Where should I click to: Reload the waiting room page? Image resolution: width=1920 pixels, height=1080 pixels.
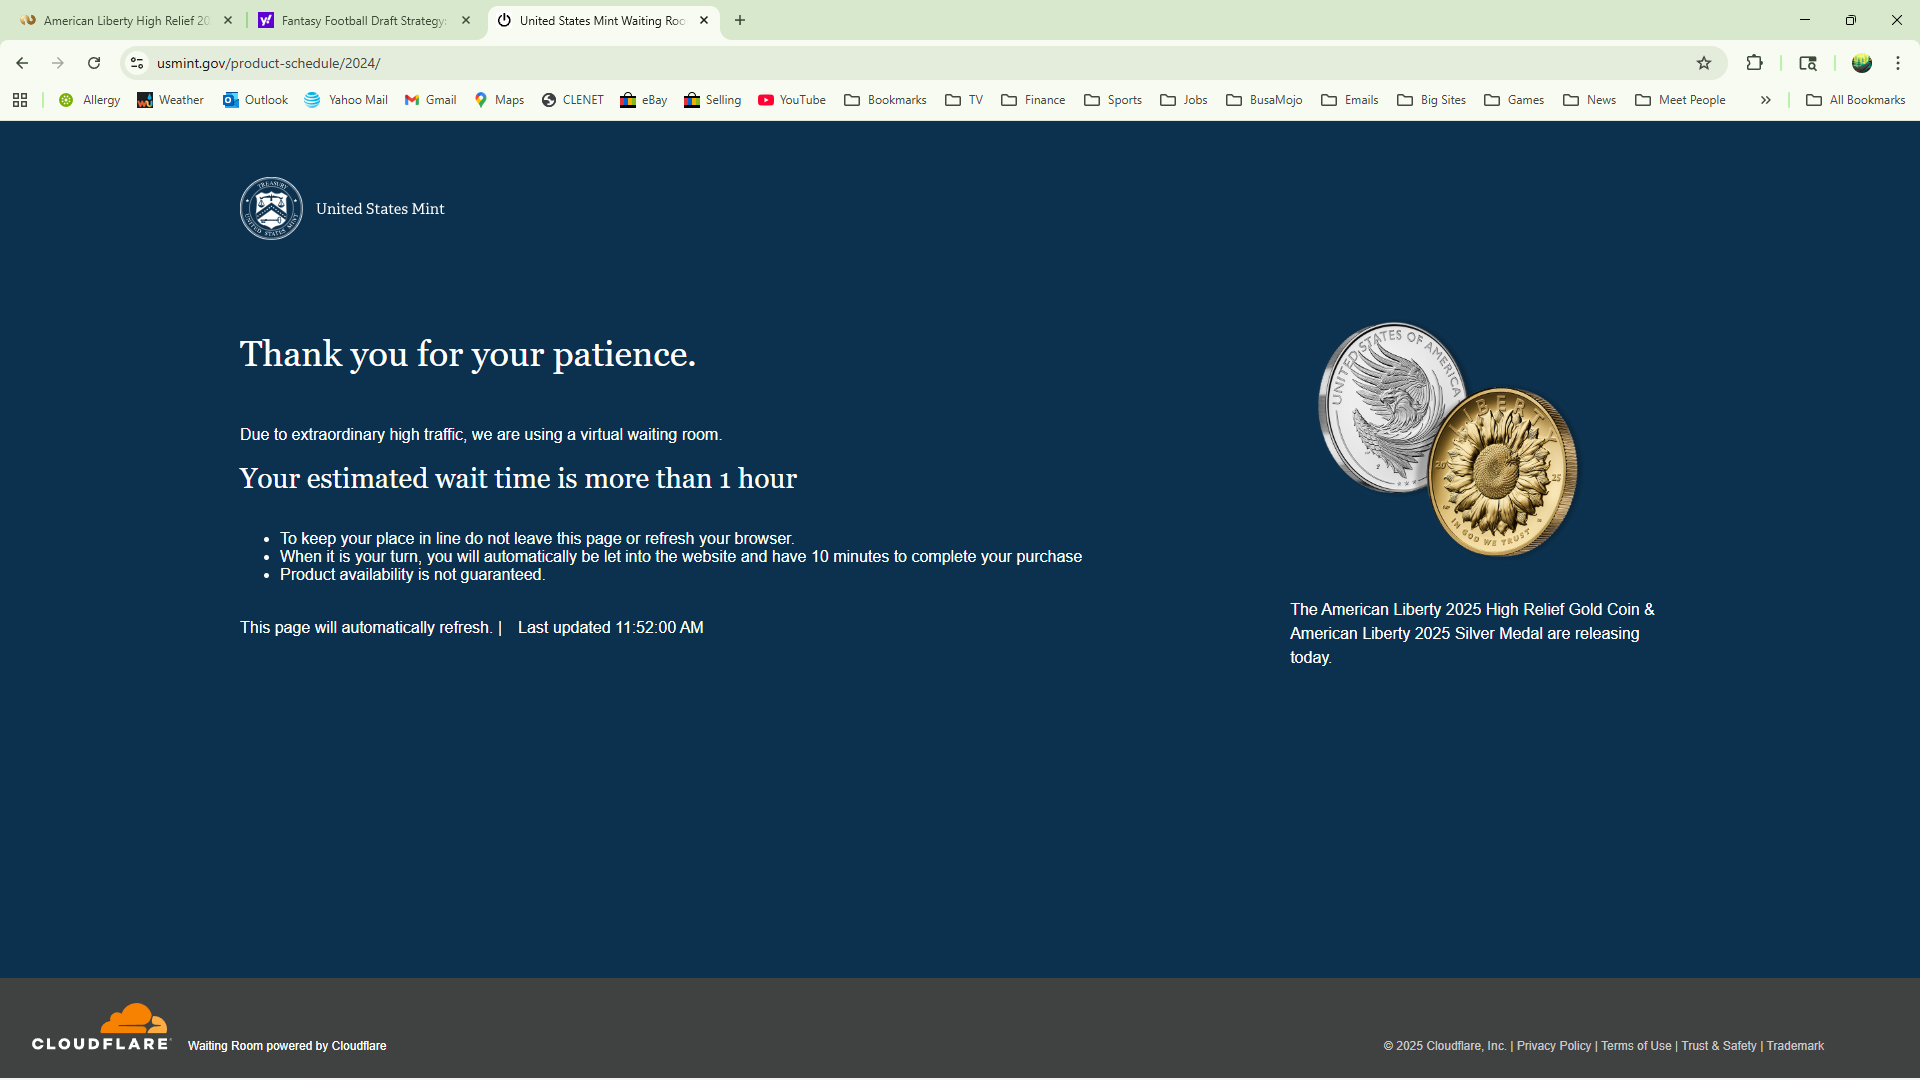coord(94,63)
